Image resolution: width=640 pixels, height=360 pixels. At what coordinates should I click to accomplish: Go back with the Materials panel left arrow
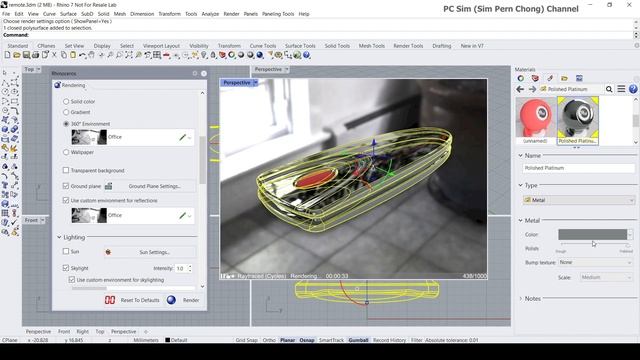click(x=520, y=89)
